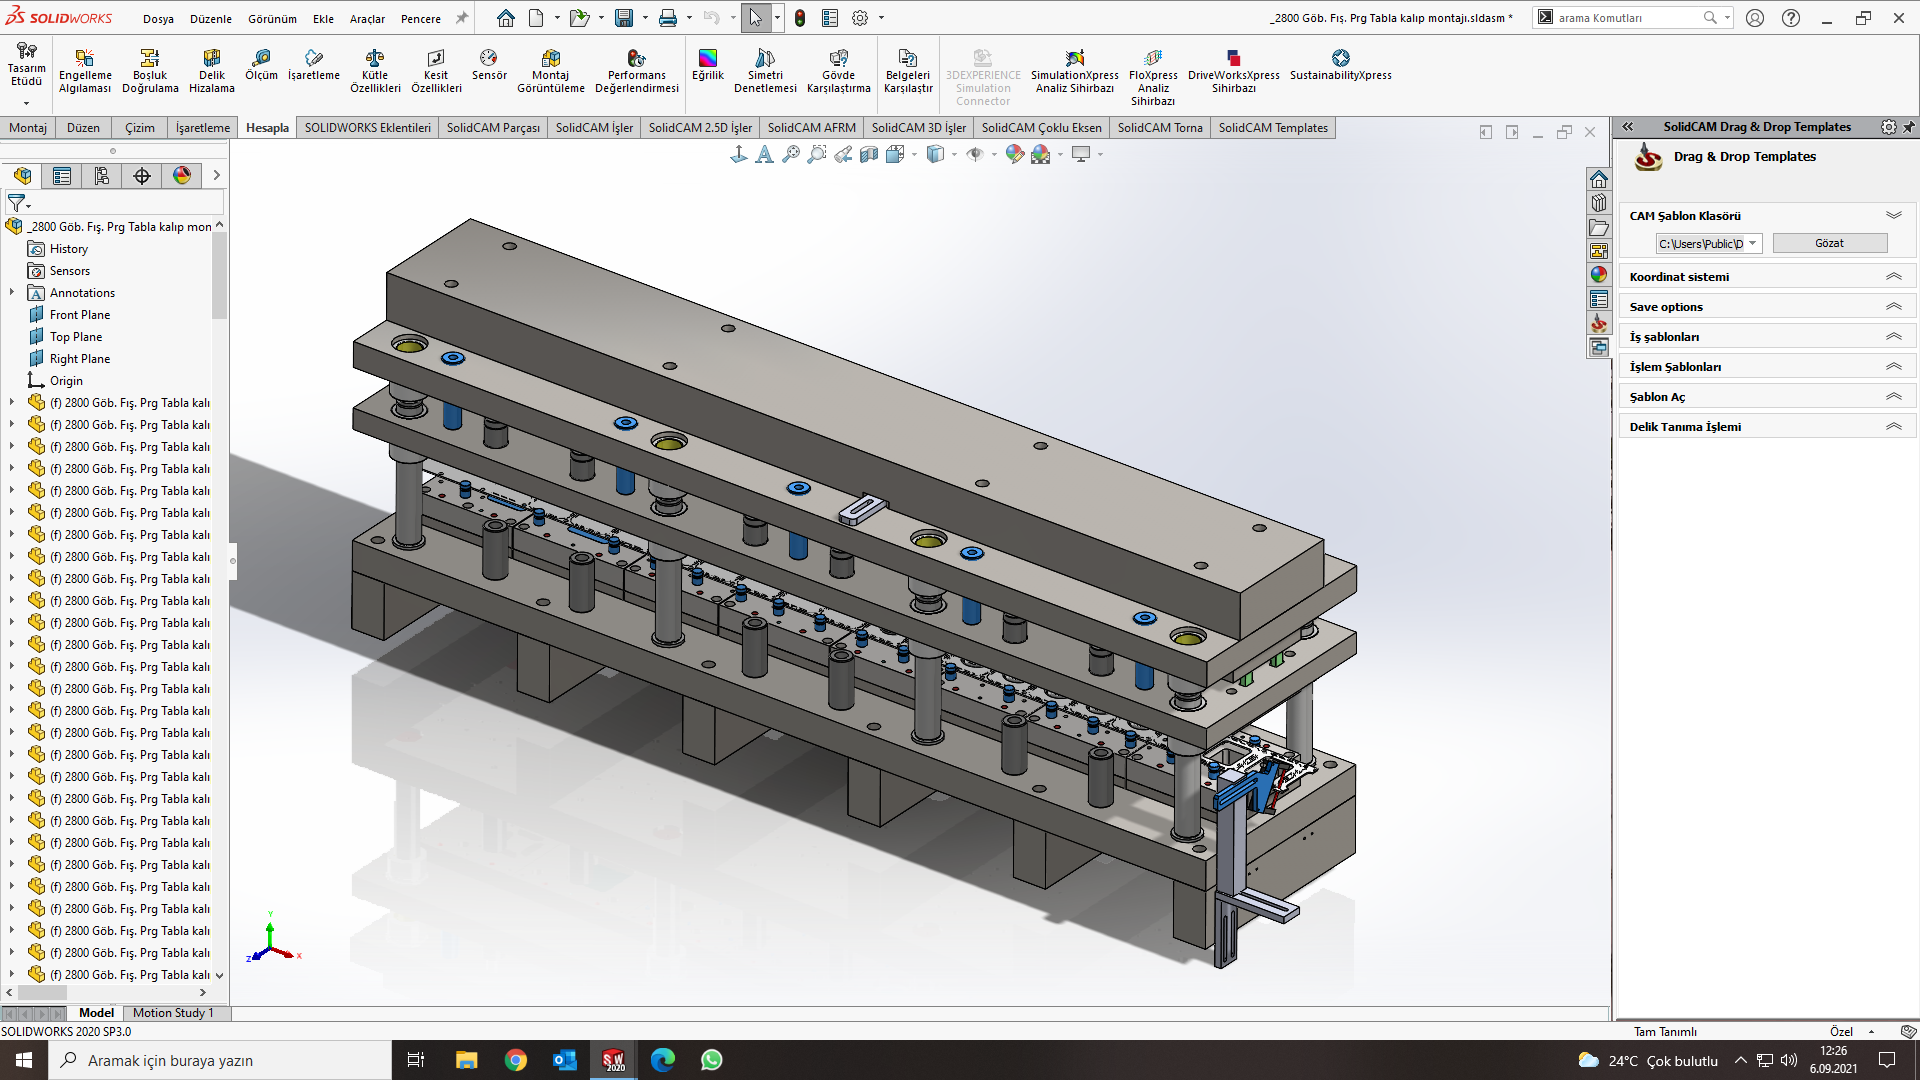The image size is (1920, 1080).
Task: Open the CAM template folder path dropdown
Action: pyautogui.click(x=1752, y=243)
